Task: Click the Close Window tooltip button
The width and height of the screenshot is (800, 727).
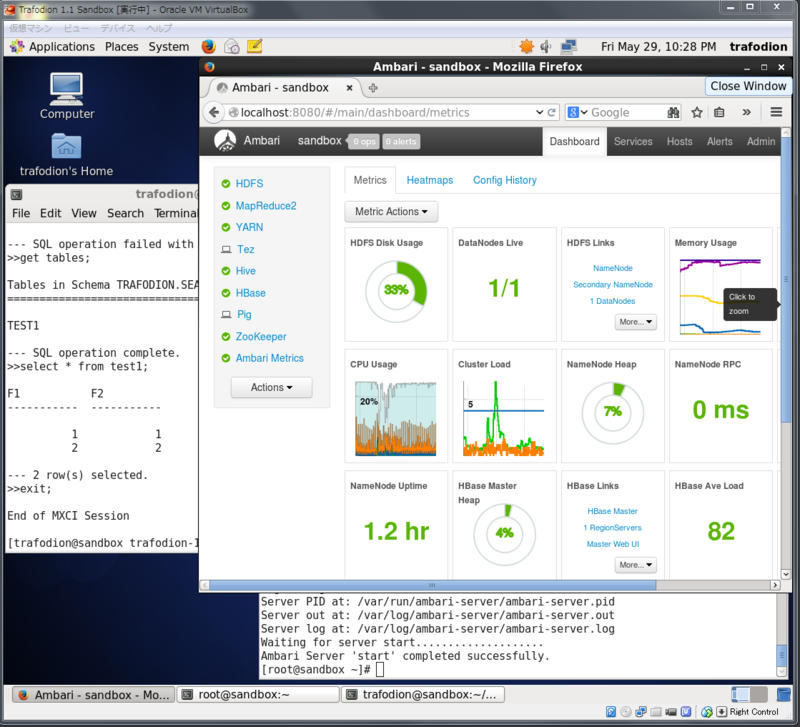Action: [748, 86]
